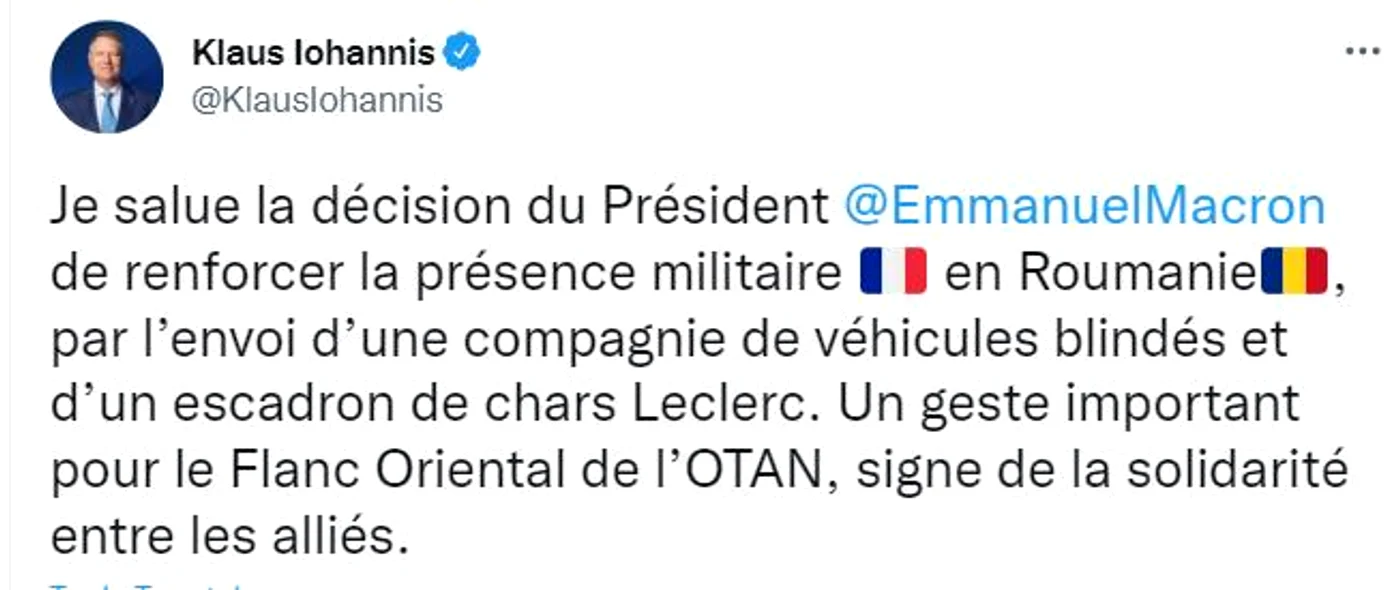Viewport: 1400px width, 590px height.
Task: Click the words 'présence militaire' in tweet
Action: coord(631,273)
